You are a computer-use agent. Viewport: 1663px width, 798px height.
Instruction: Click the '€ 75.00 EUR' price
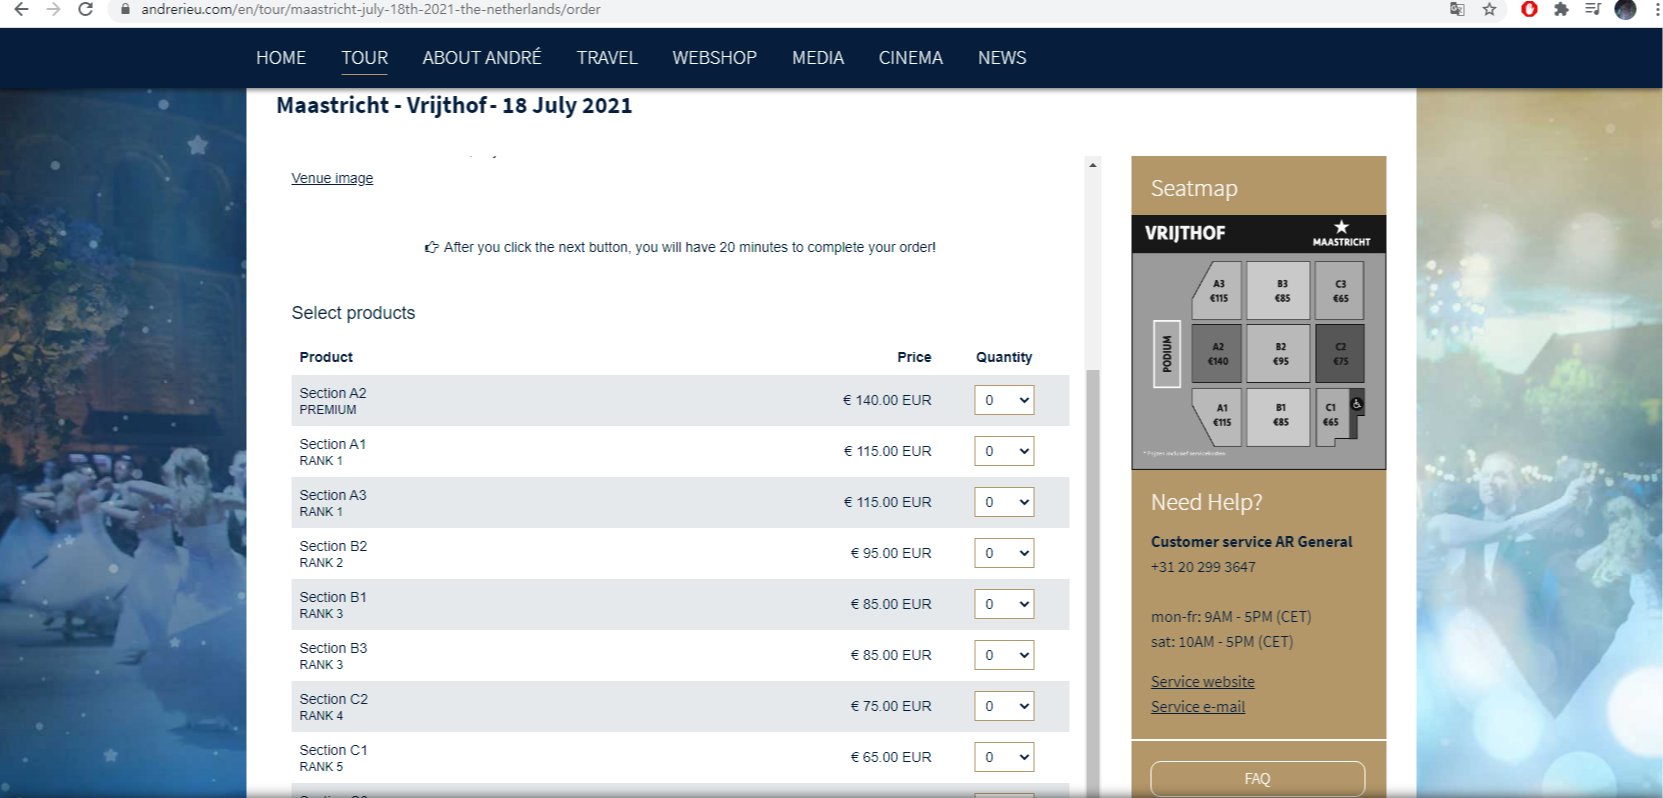(891, 706)
